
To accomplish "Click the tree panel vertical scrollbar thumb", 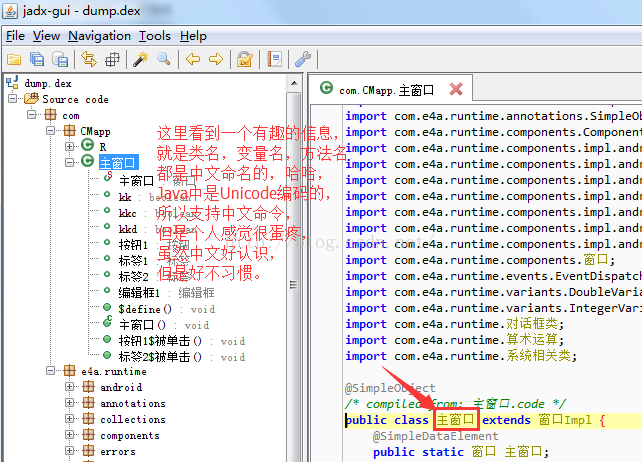I will (294, 283).
